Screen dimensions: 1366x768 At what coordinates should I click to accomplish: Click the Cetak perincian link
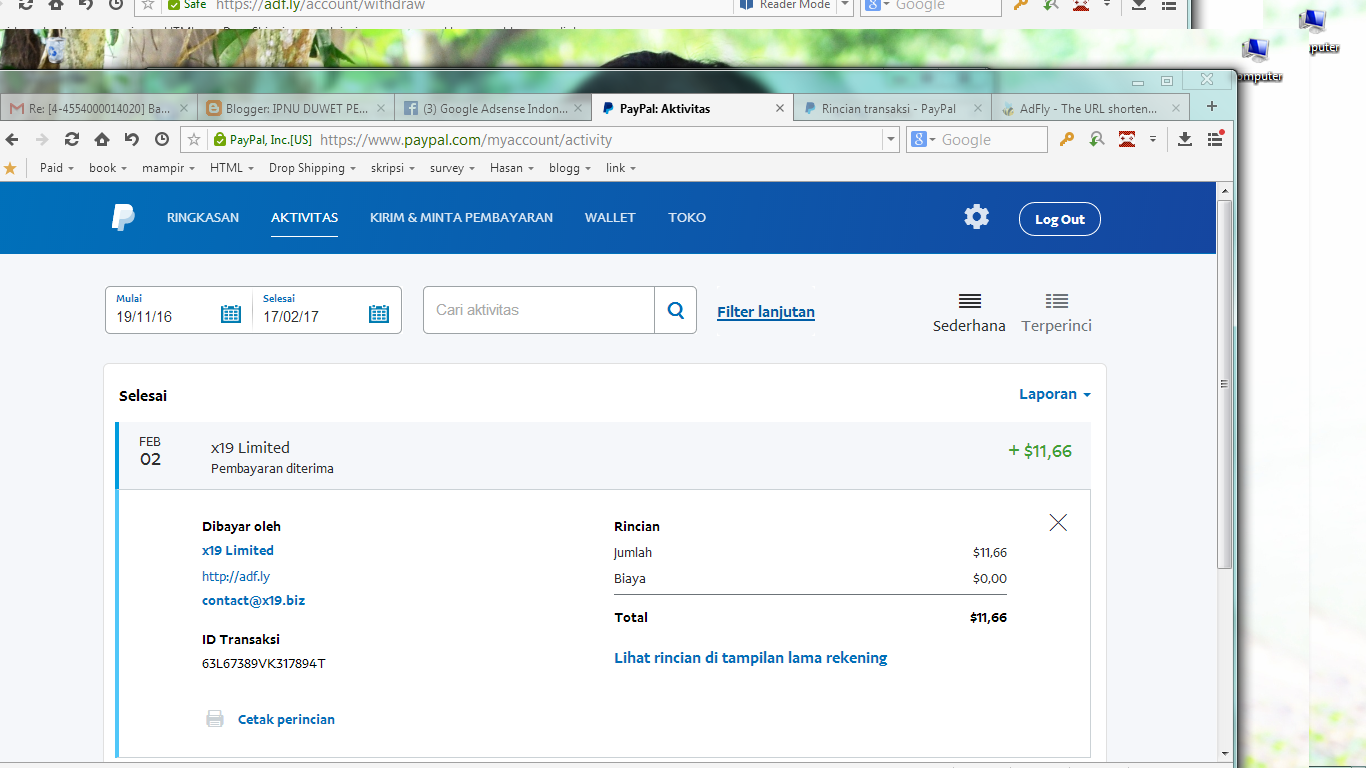coord(286,719)
